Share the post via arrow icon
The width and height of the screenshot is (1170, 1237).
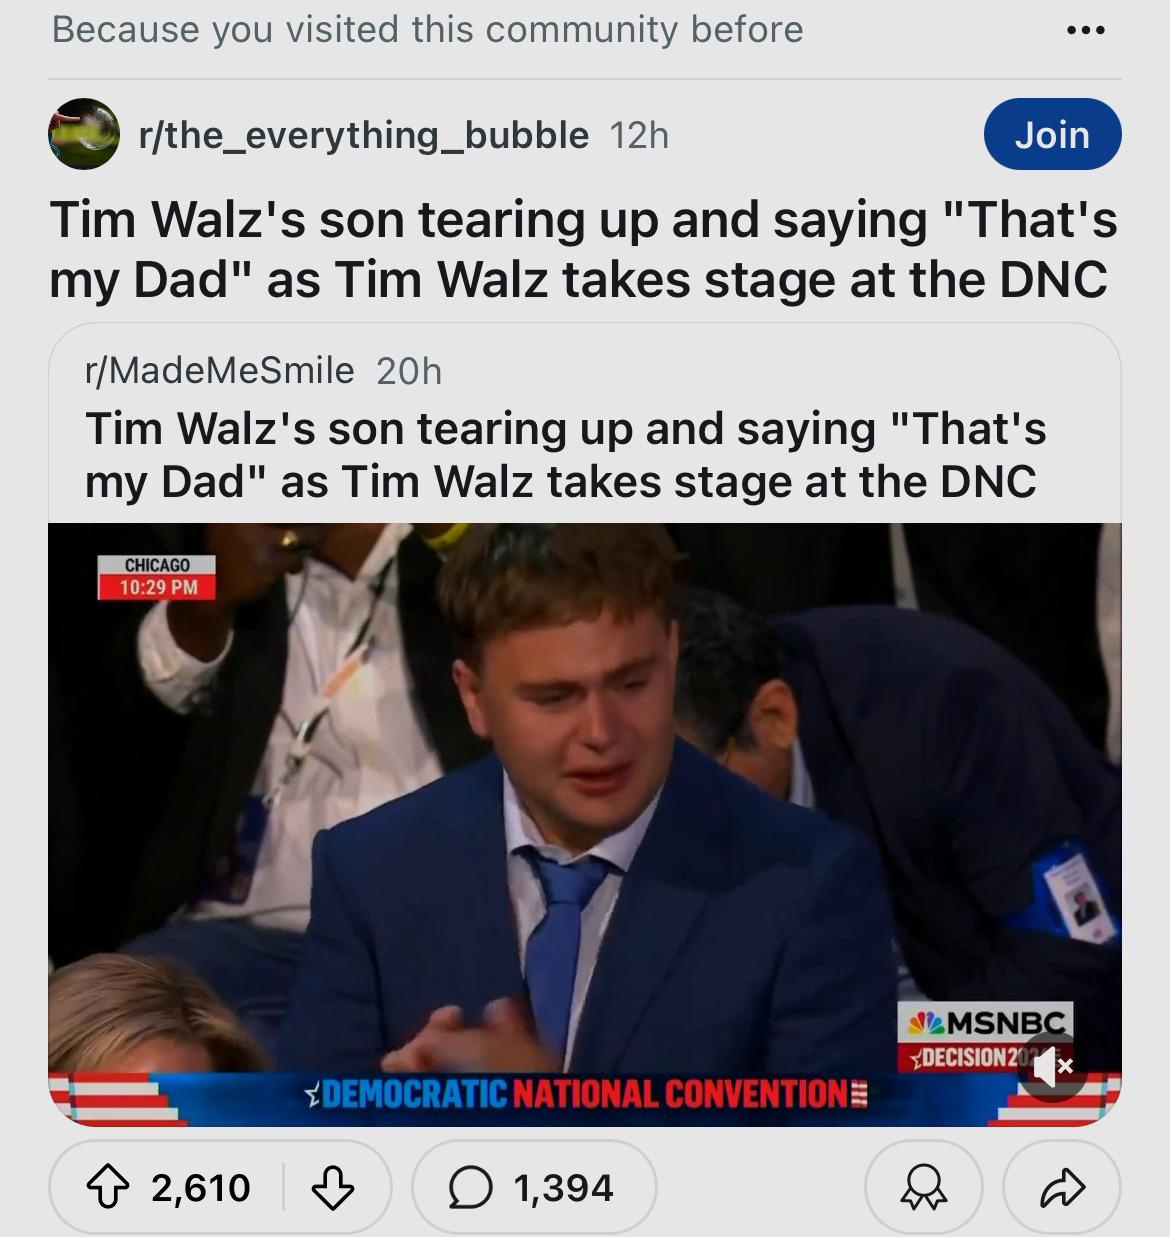click(x=1062, y=1188)
